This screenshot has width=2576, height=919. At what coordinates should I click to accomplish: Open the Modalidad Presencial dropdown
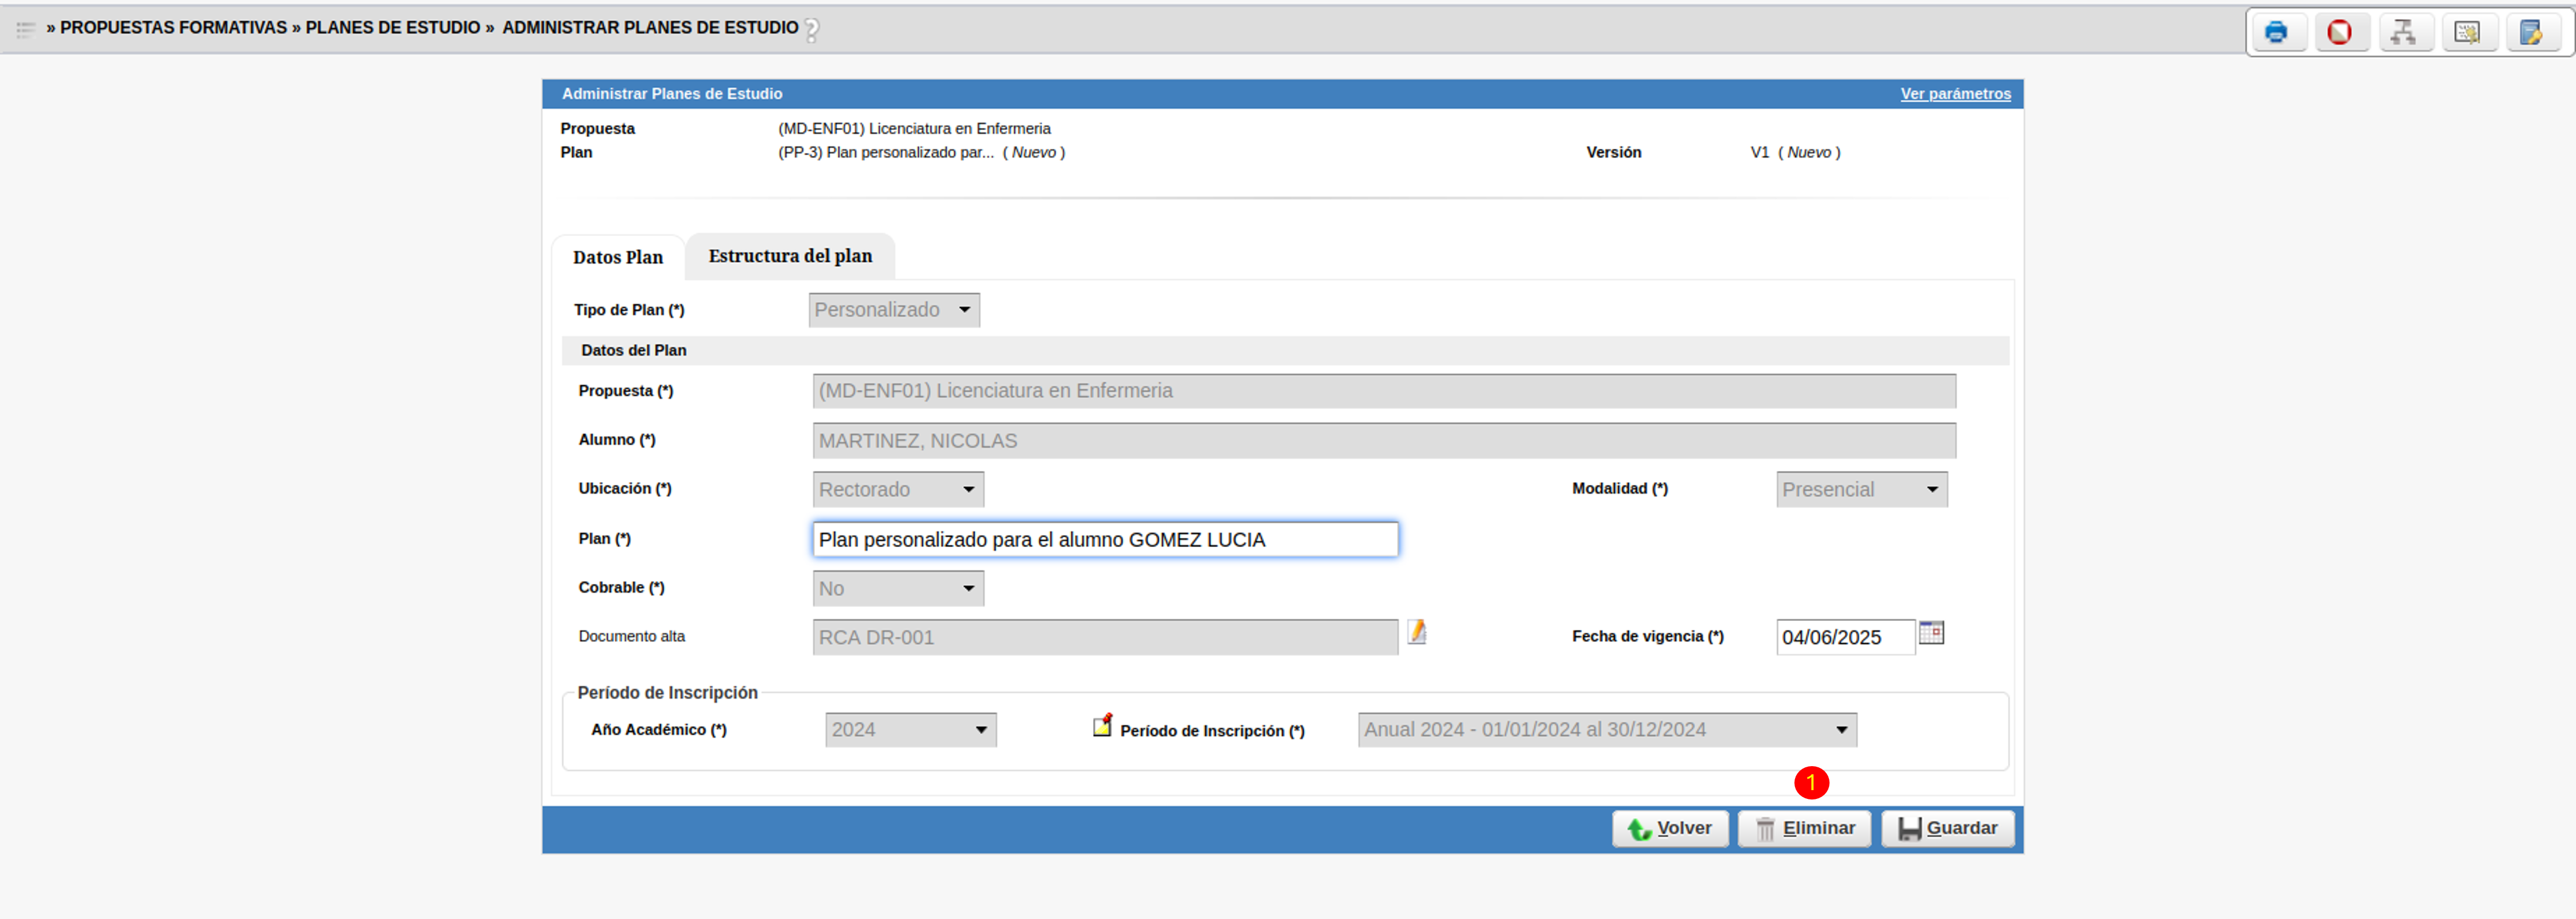point(1861,490)
